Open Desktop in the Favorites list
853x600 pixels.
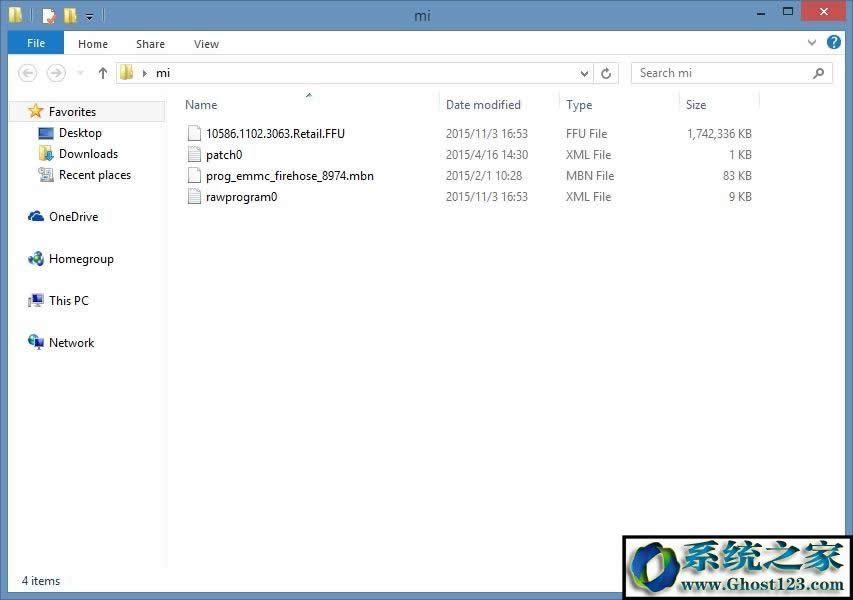[80, 133]
